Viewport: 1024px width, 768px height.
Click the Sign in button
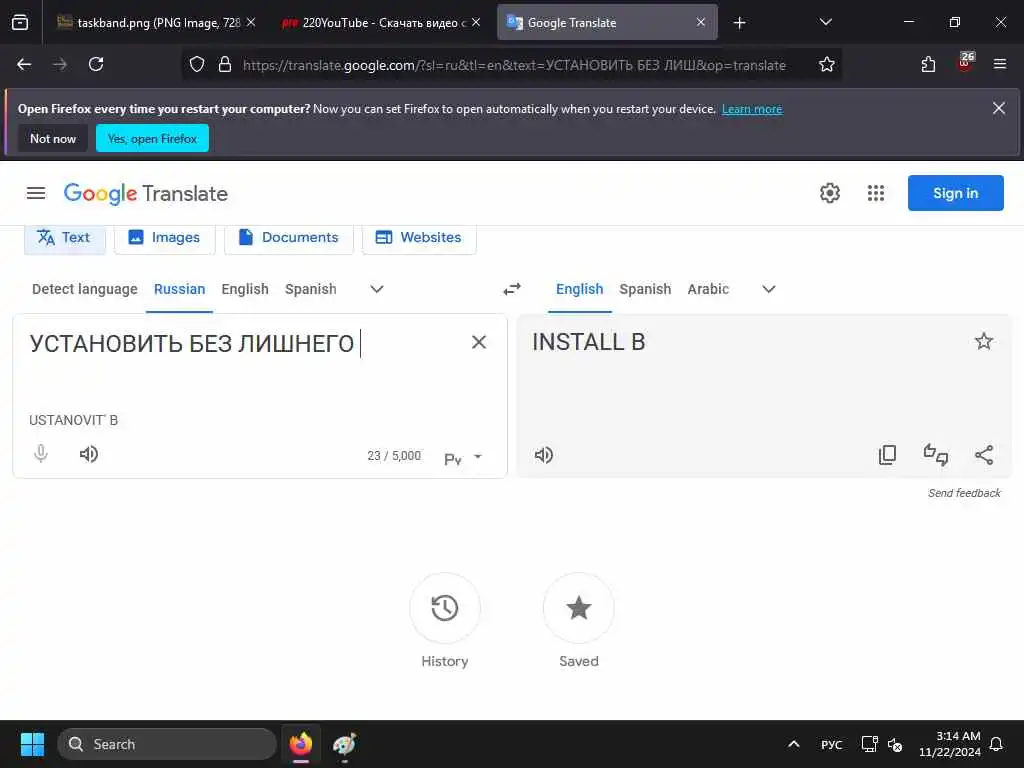(x=955, y=193)
